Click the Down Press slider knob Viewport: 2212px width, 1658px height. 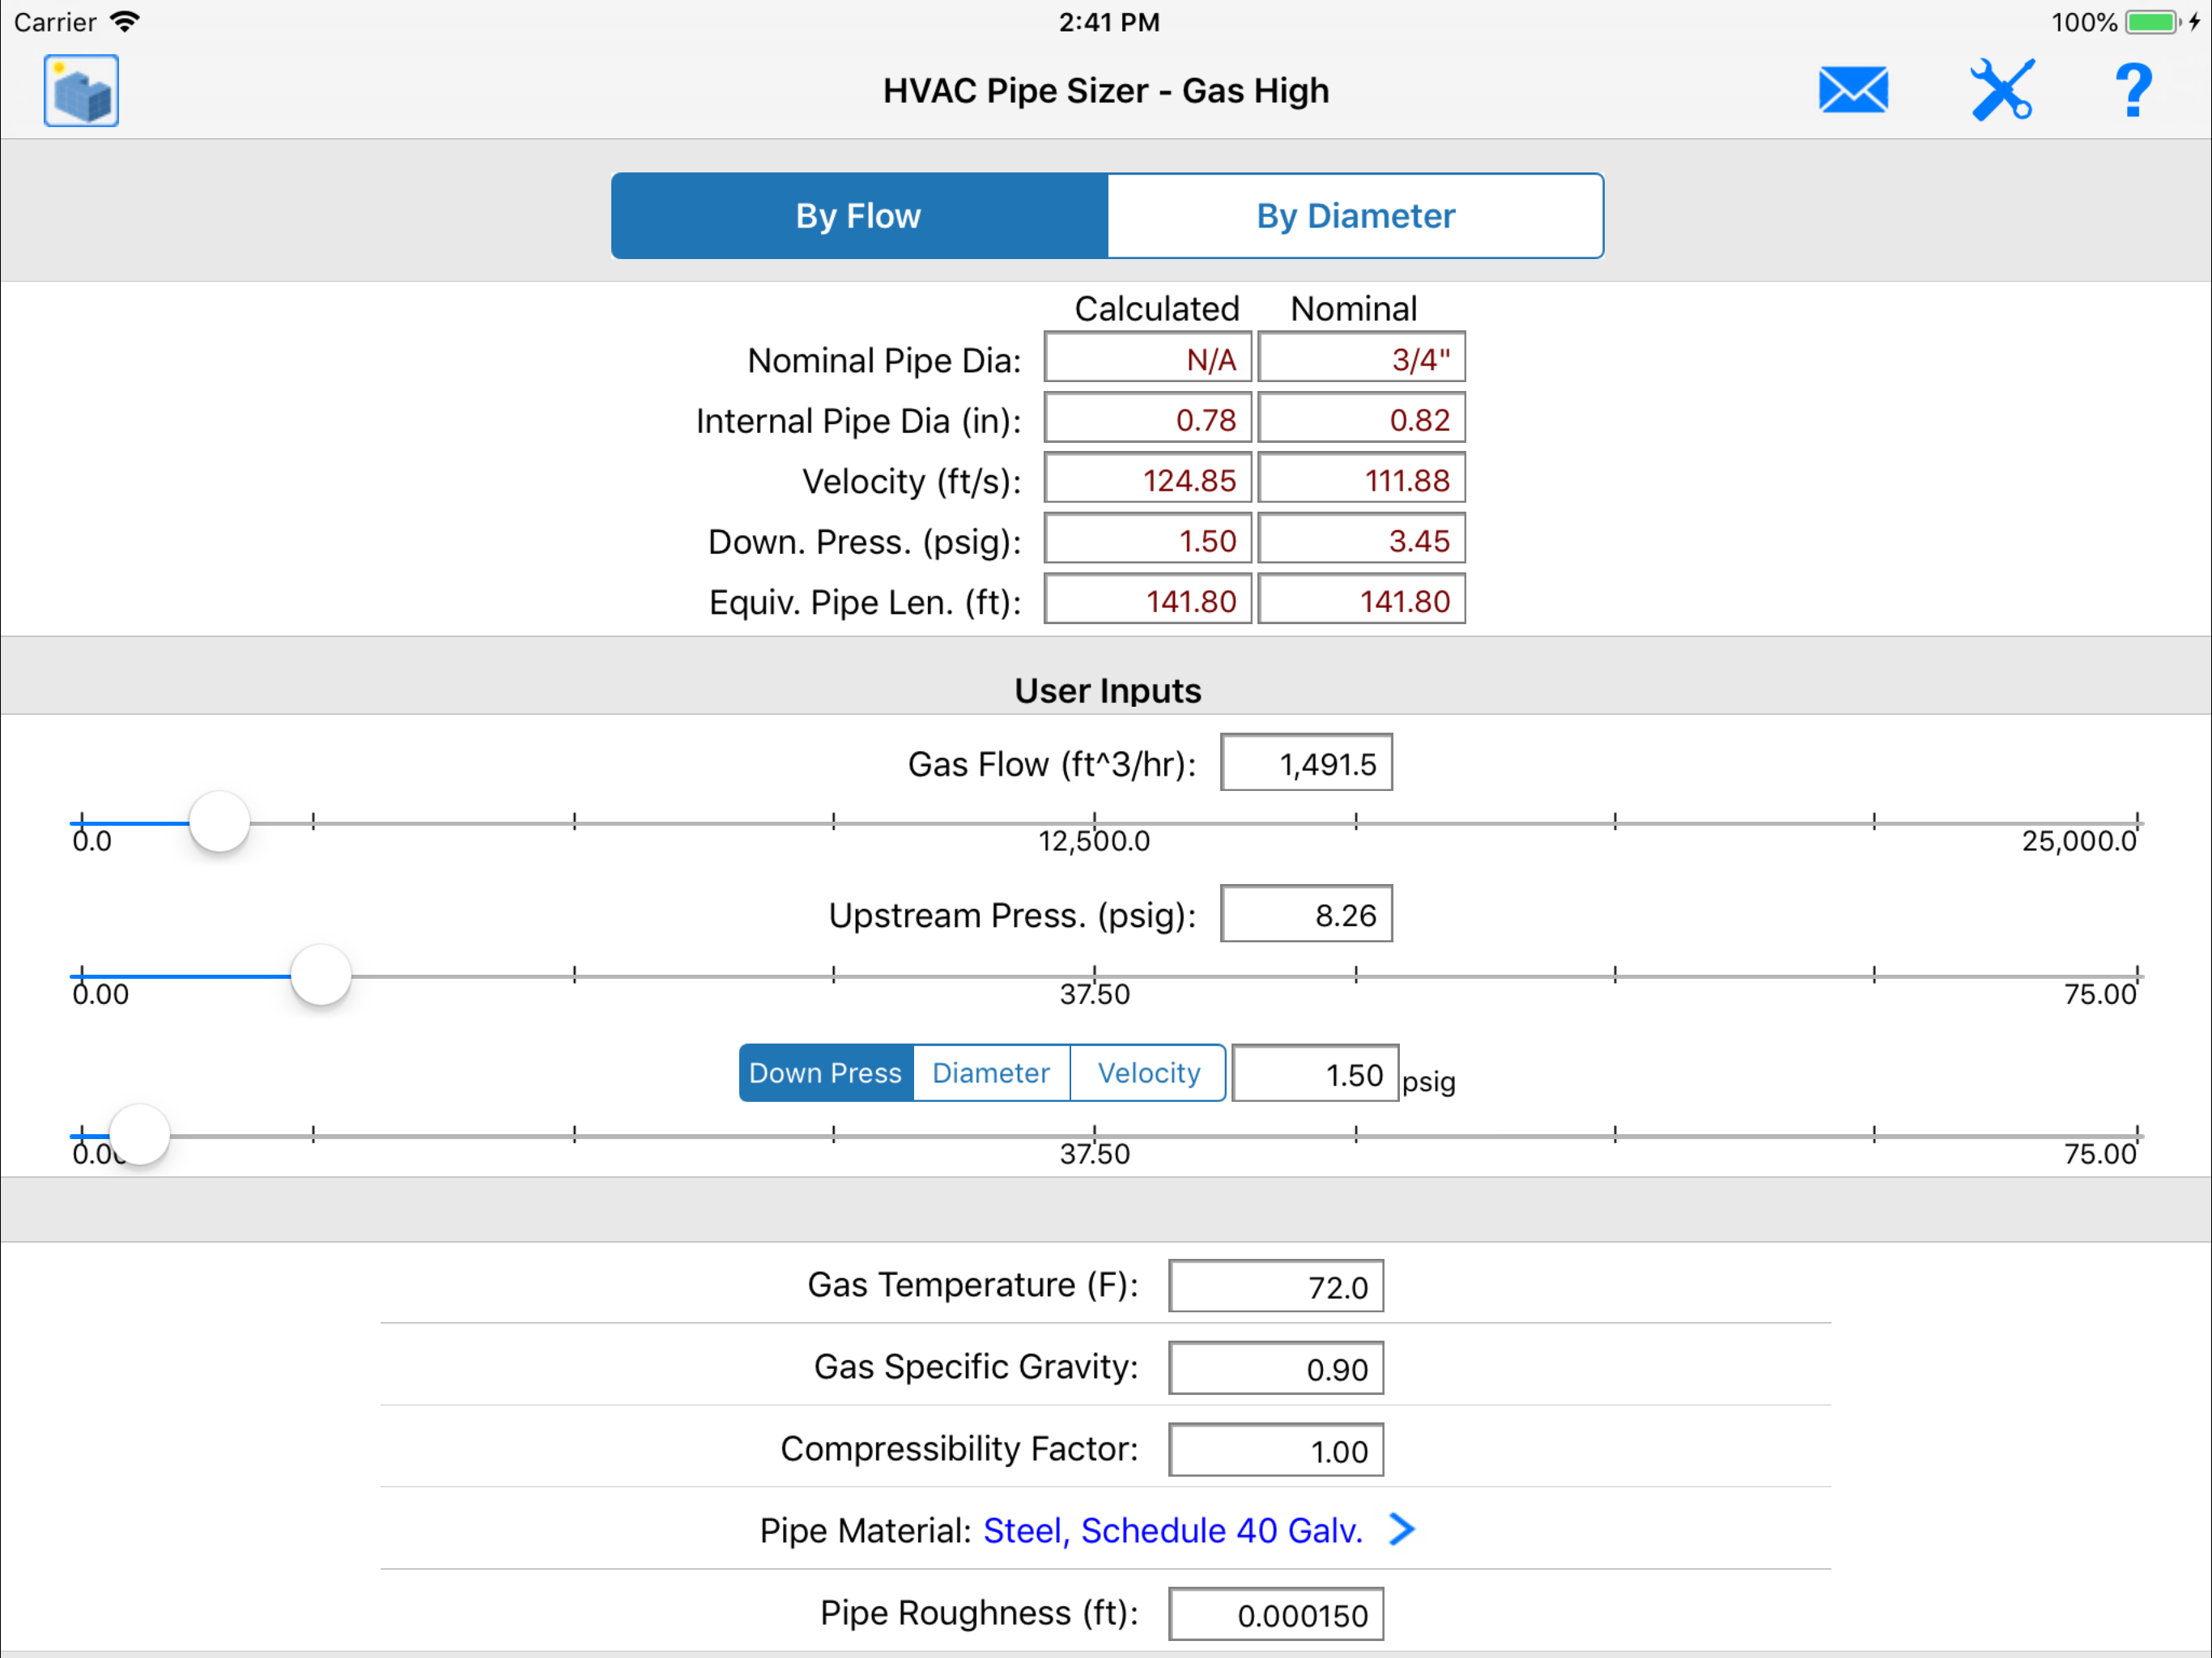tap(139, 1134)
